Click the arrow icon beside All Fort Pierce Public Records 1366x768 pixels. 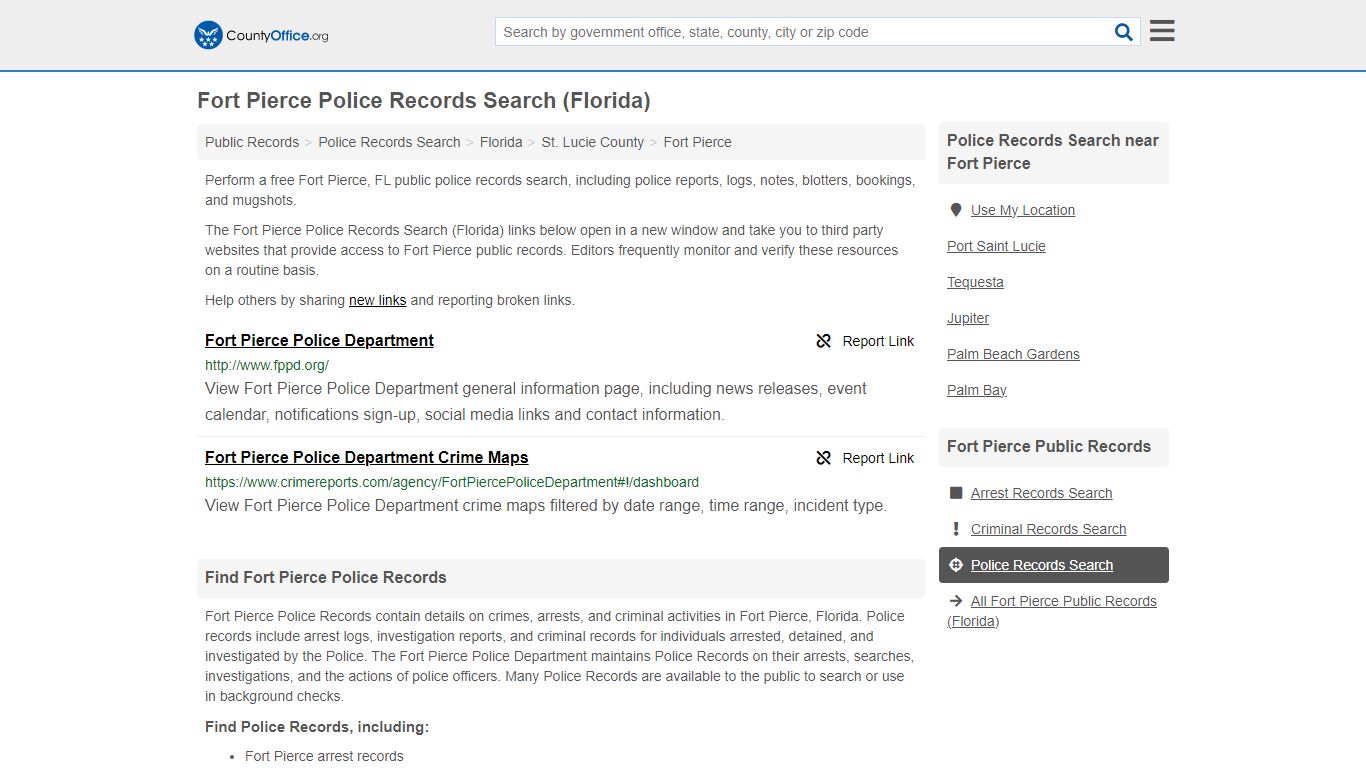pyautogui.click(x=955, y=601)
